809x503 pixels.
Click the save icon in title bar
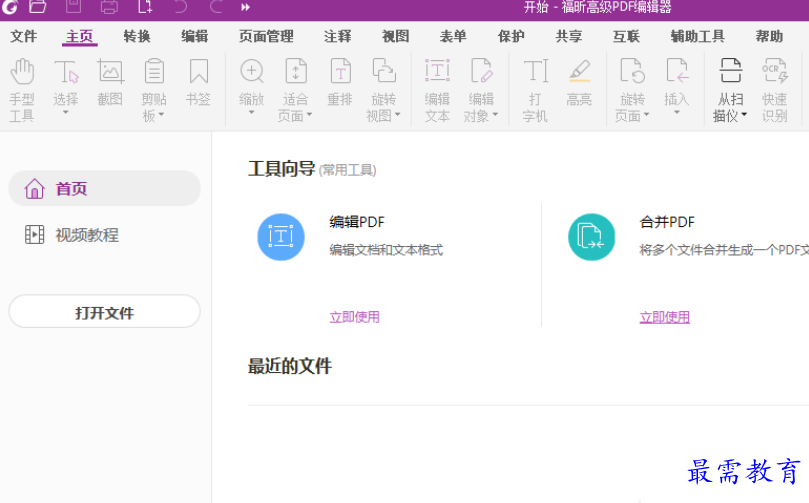coord(73,7)
